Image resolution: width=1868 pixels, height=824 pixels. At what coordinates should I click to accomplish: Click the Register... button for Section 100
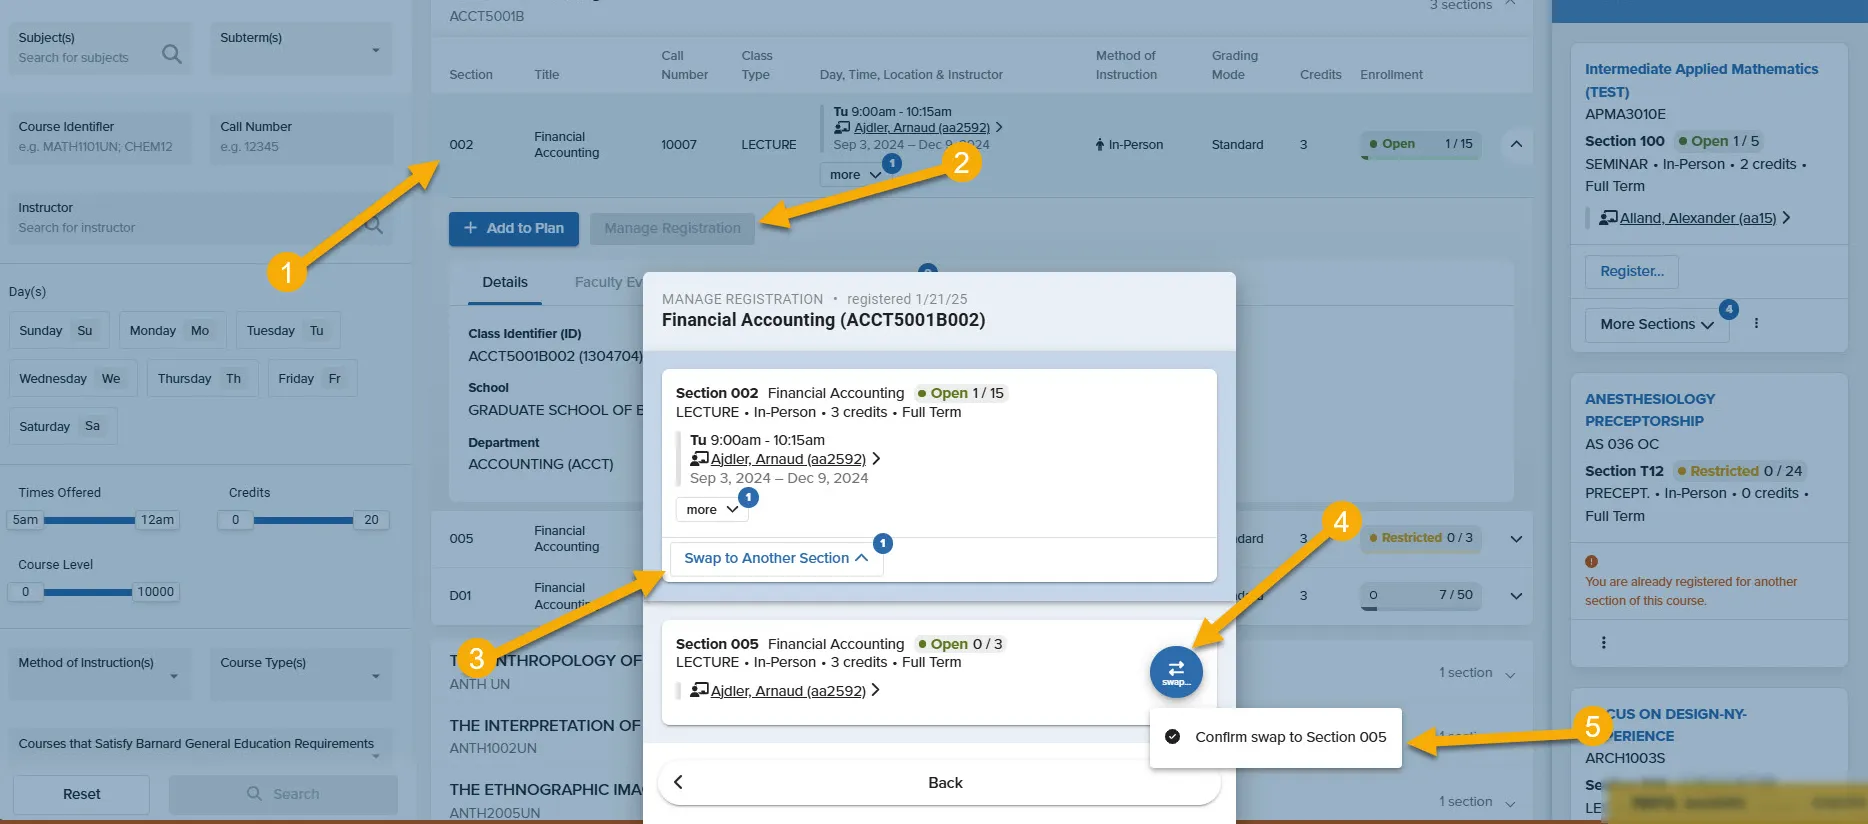1632,271
